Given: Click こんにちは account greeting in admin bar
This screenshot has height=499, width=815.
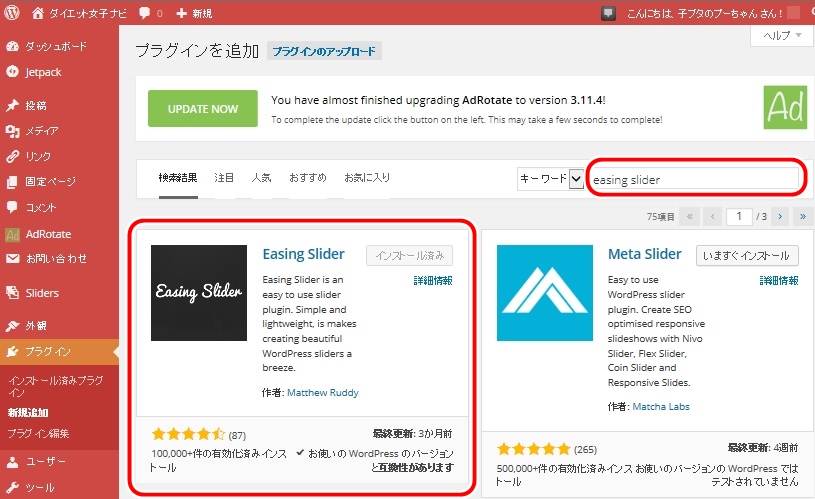Looking at the screenshot, I should 704,13.
